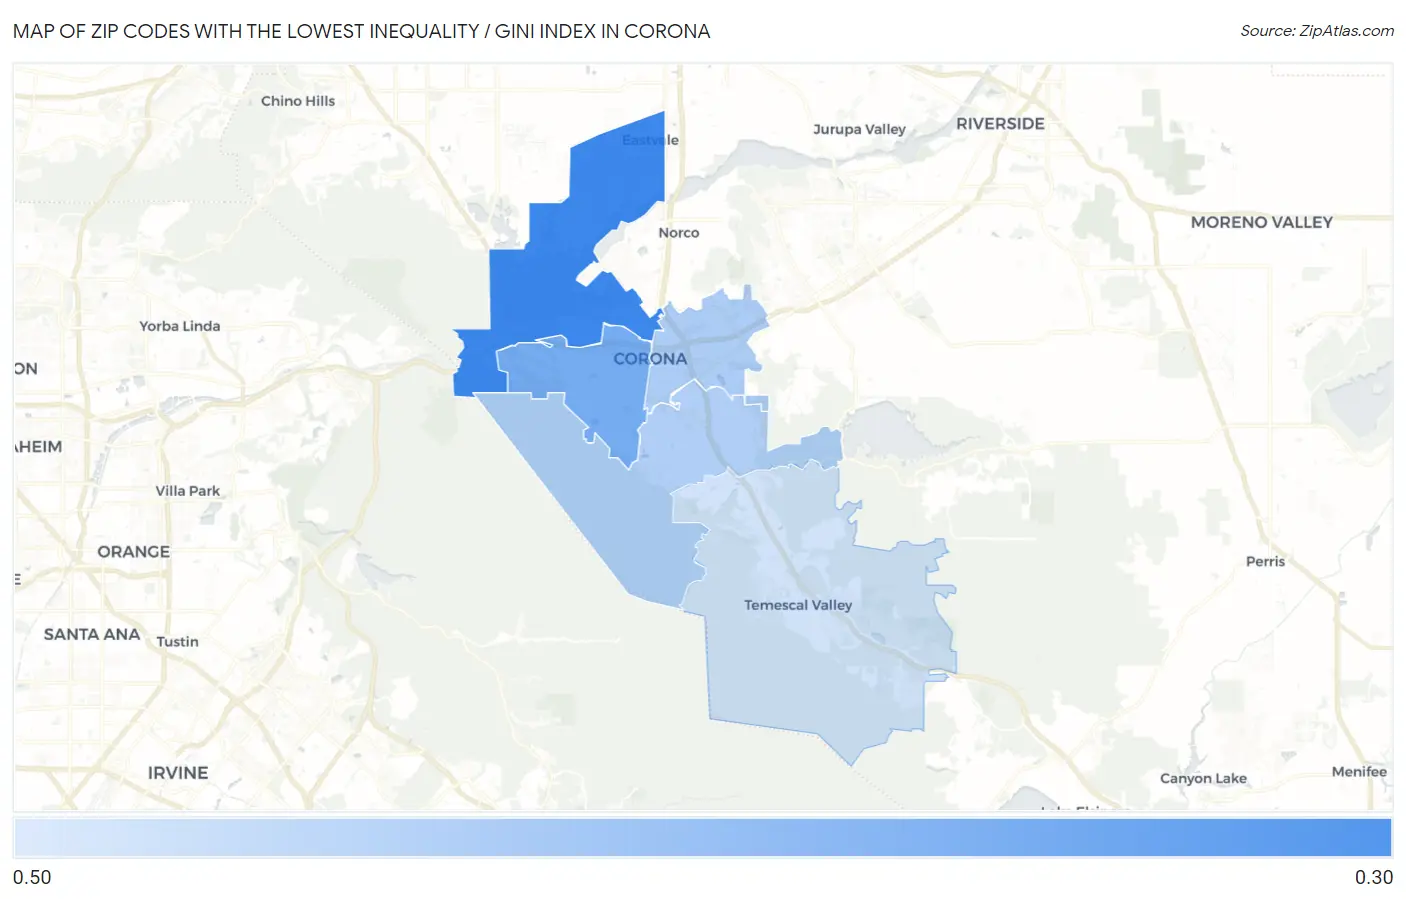Click the Yorba Linda label

point(179,326)
